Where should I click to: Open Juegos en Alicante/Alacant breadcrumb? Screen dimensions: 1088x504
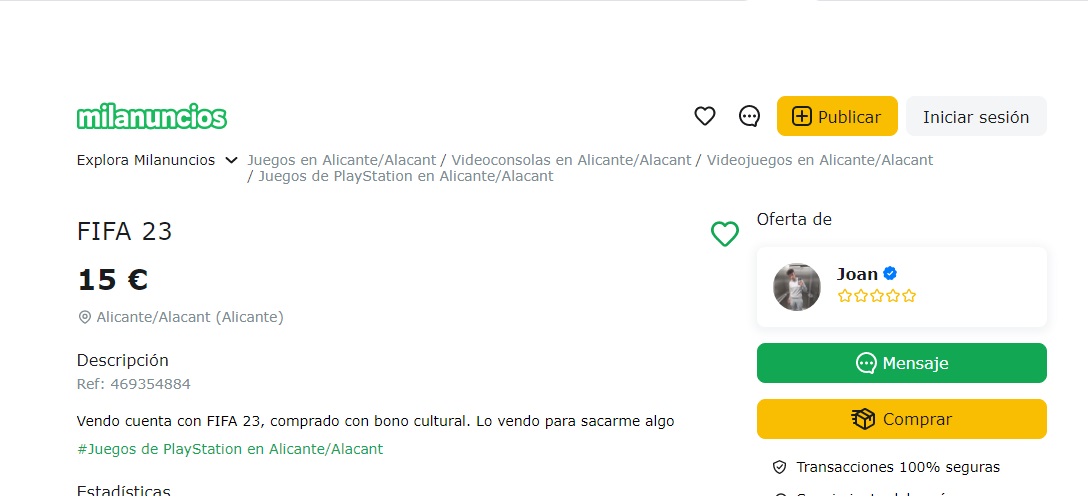(x=342, y=160)
